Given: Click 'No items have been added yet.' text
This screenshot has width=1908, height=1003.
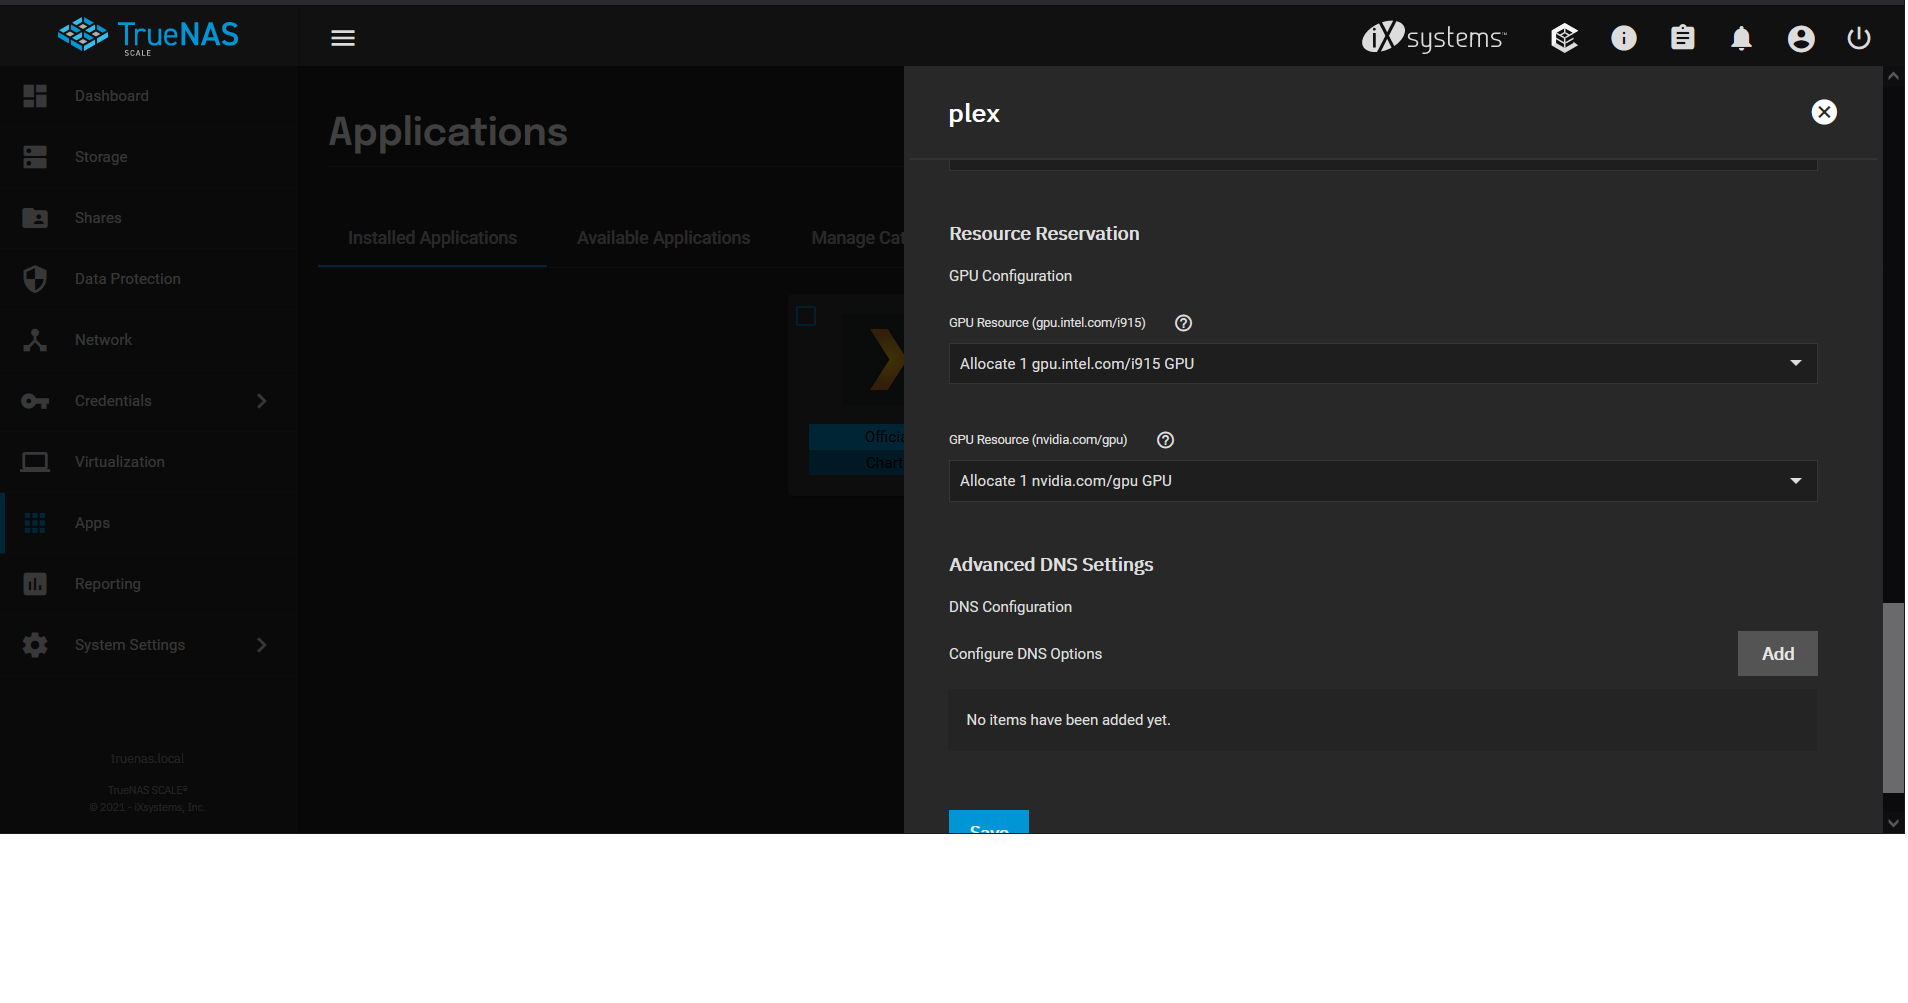Looking at the screenshot, I should [x=1068, y=720].
